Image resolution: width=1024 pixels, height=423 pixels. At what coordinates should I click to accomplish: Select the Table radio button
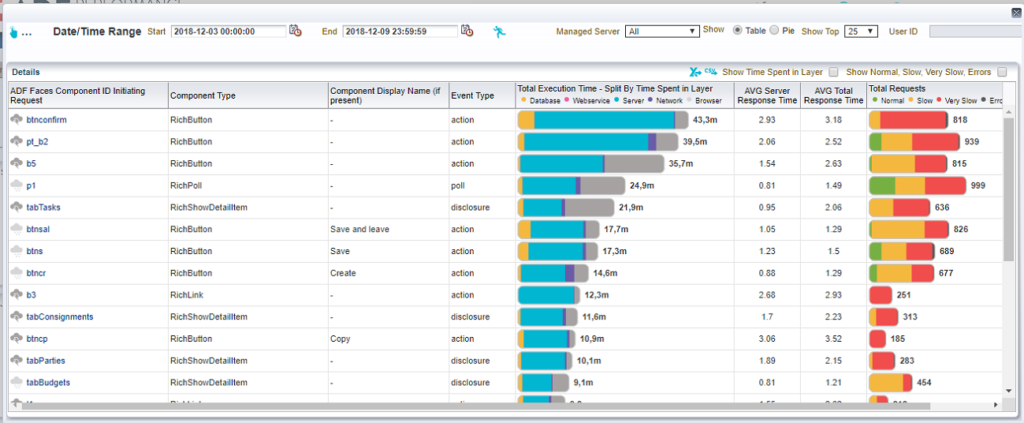tap(739, 30)
